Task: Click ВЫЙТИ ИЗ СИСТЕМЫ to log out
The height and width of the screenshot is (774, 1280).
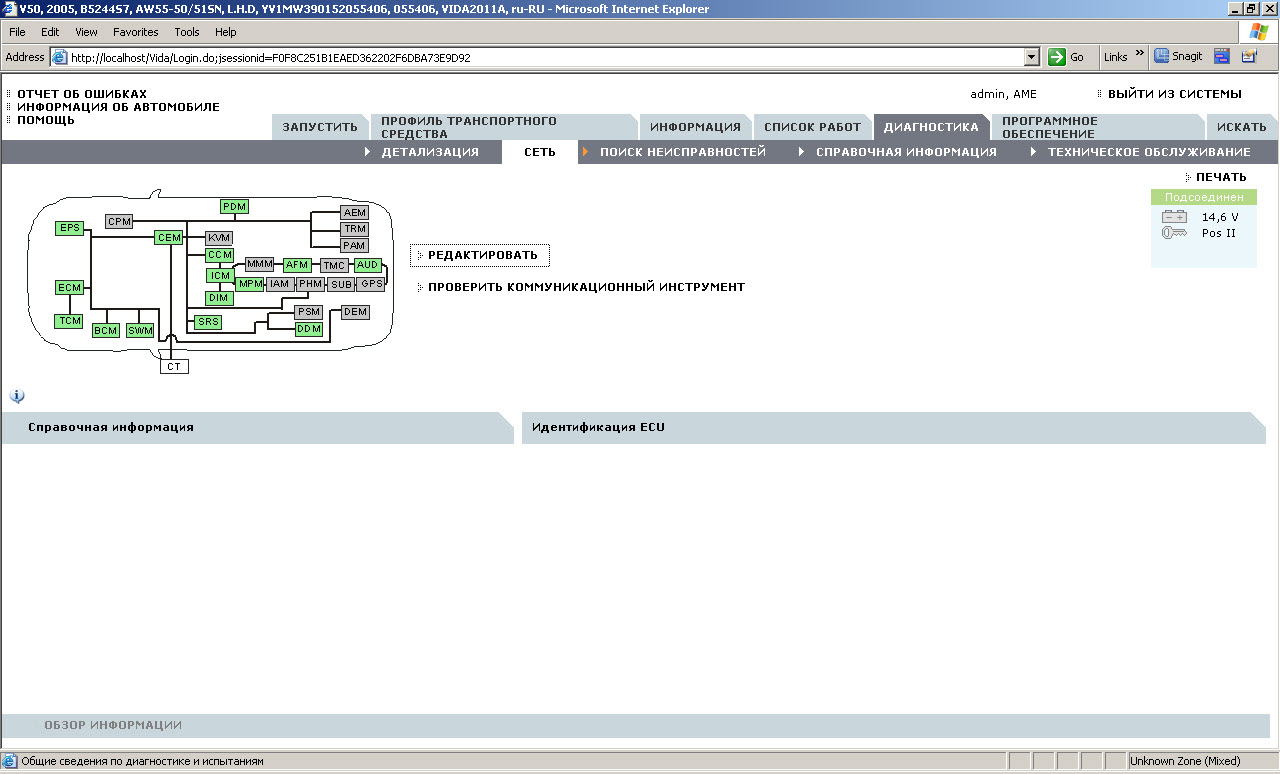Action: [x=1174, y=94]
